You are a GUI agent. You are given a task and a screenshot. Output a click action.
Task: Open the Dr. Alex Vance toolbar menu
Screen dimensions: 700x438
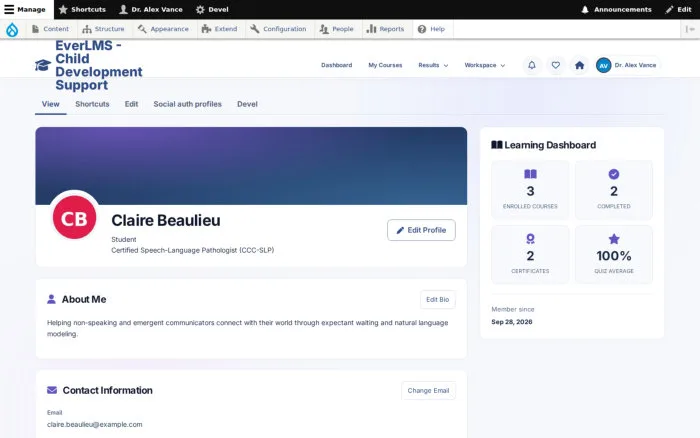click(x=151, y=9)
